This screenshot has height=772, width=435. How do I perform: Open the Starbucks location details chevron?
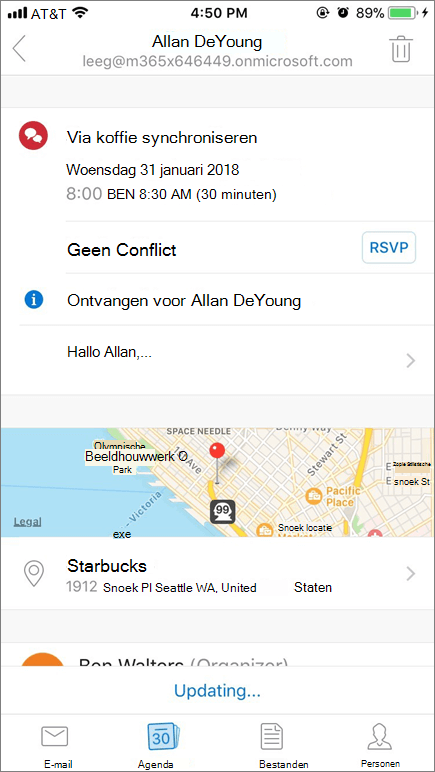410,574
